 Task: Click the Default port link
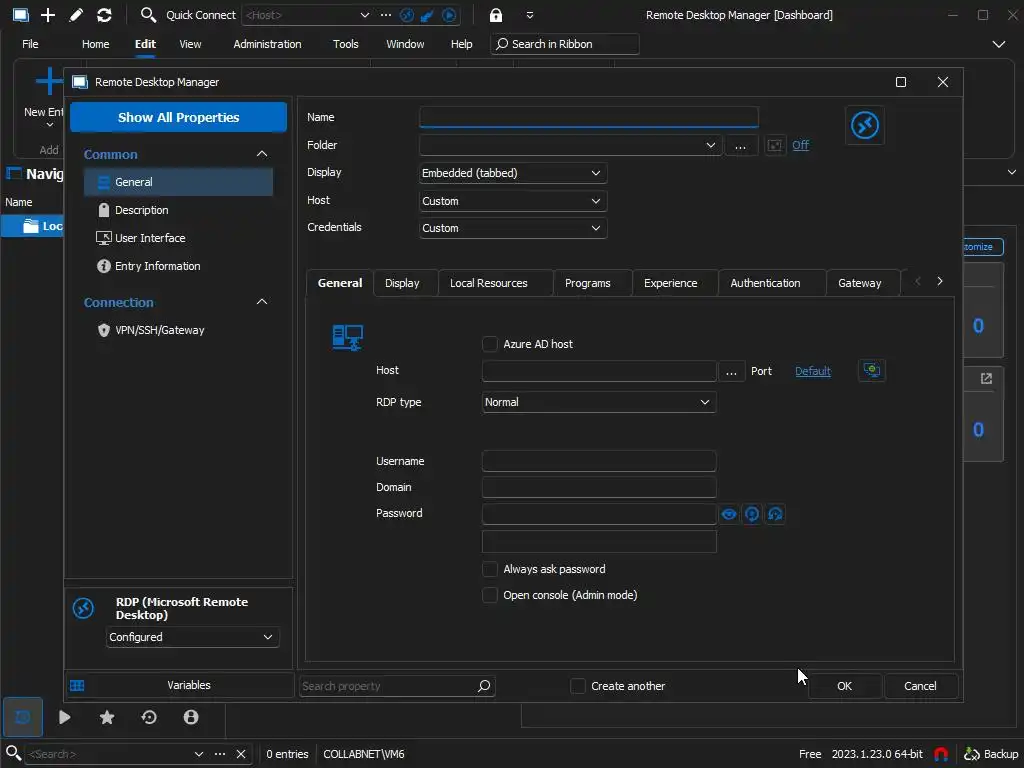(812, 371)
